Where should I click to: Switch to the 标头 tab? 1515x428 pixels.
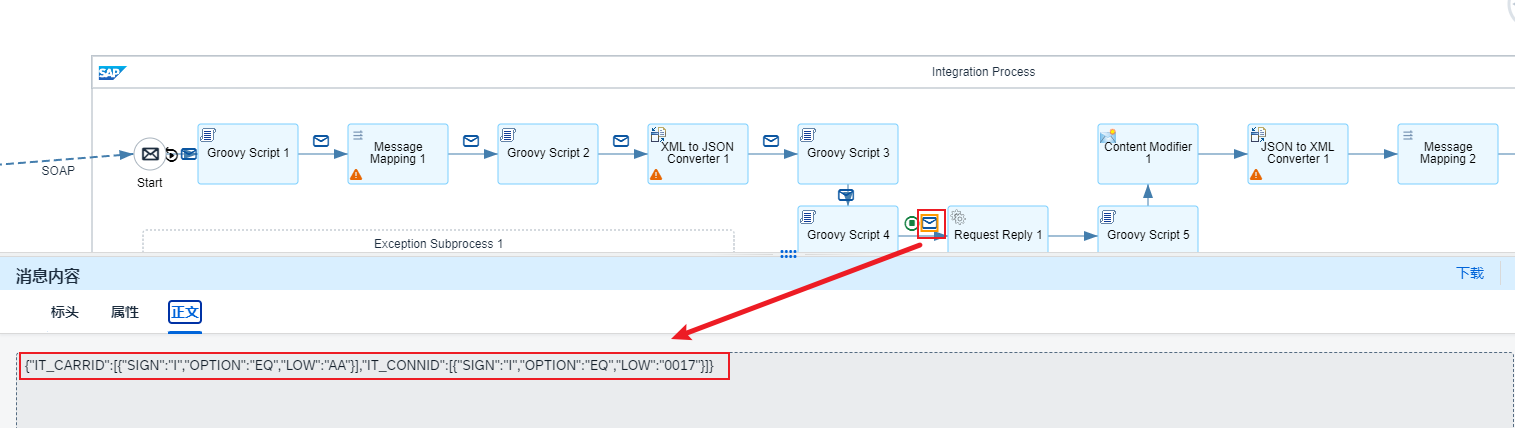(x=65, y=312)
